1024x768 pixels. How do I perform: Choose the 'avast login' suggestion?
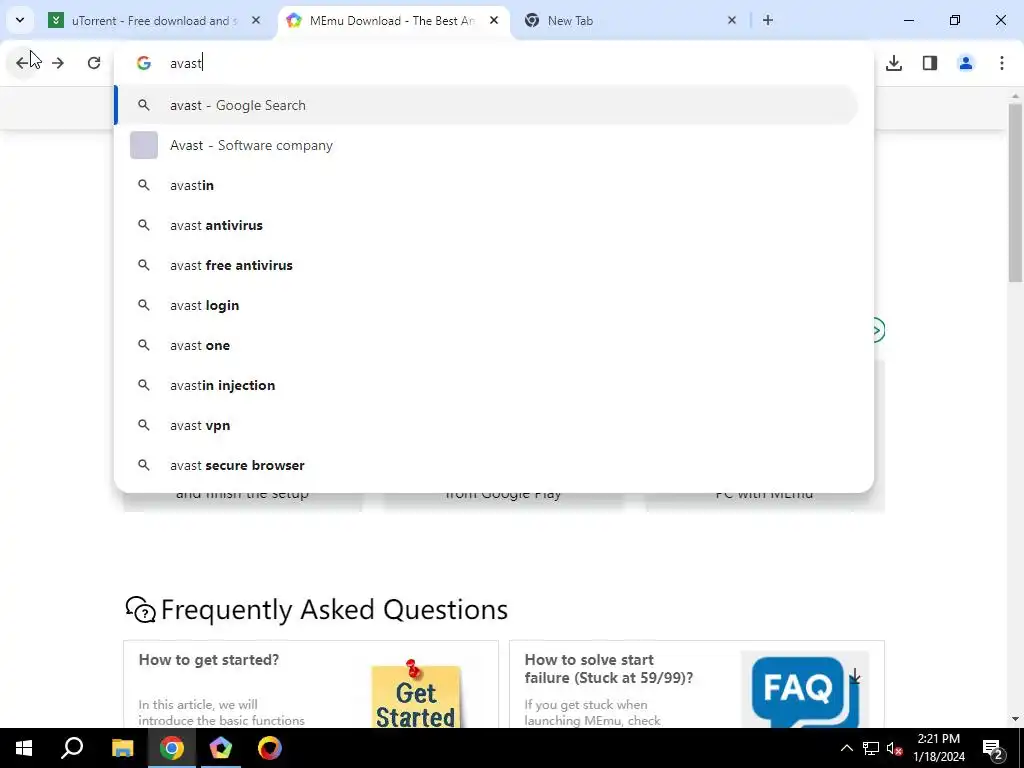pos(487,305)
